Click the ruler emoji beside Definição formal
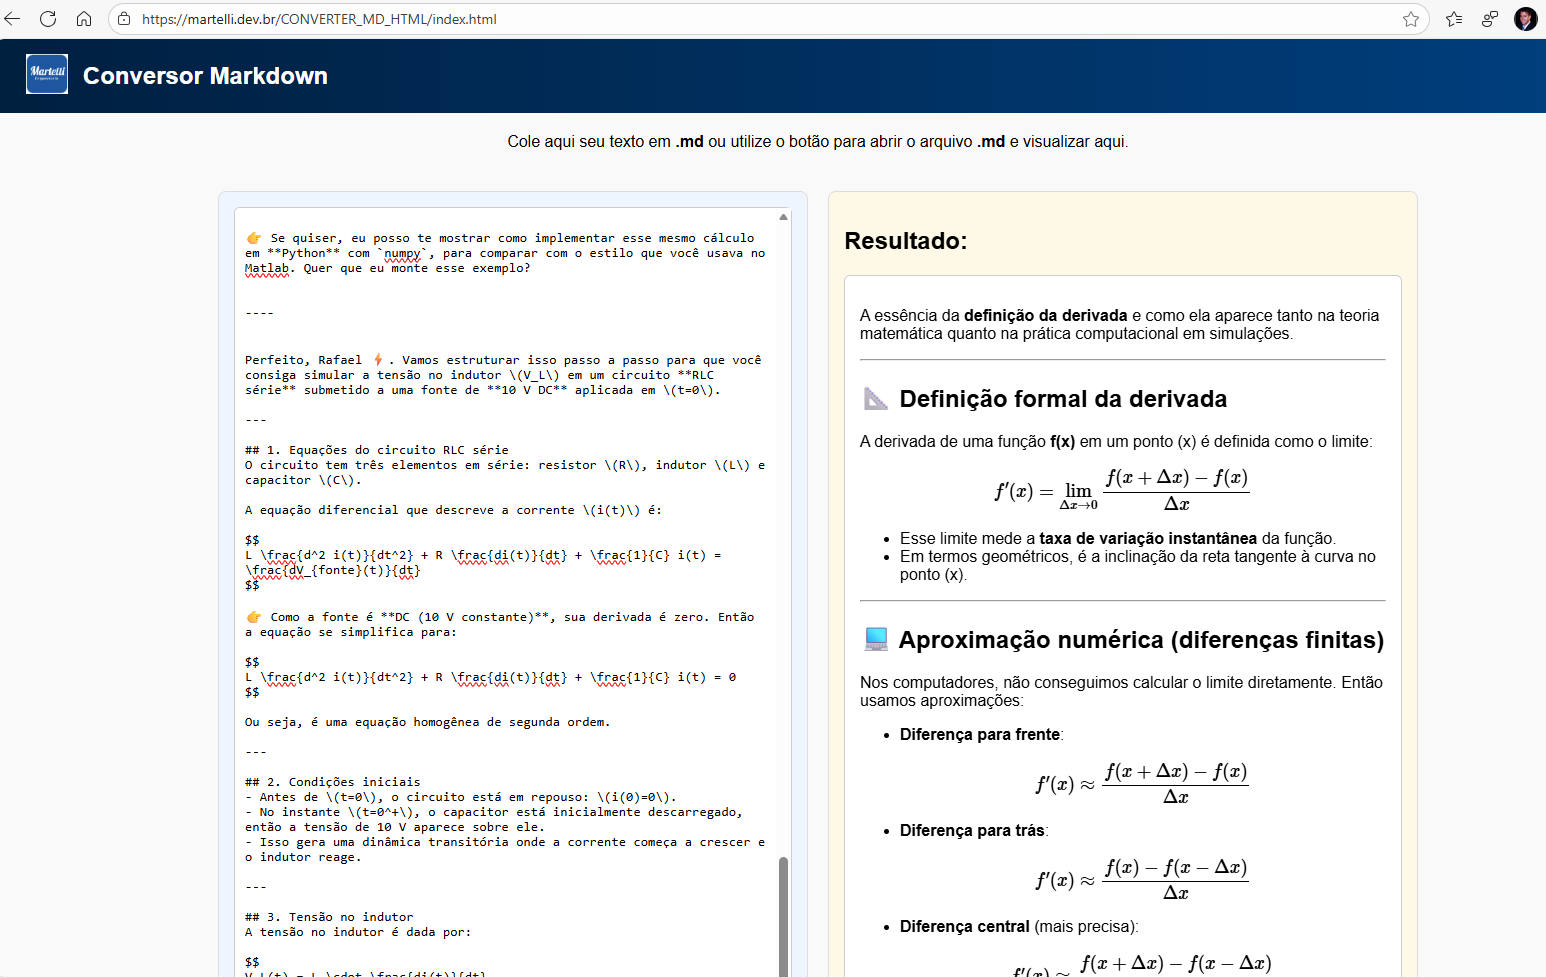The image size is (1546, 978). [876, 399]
